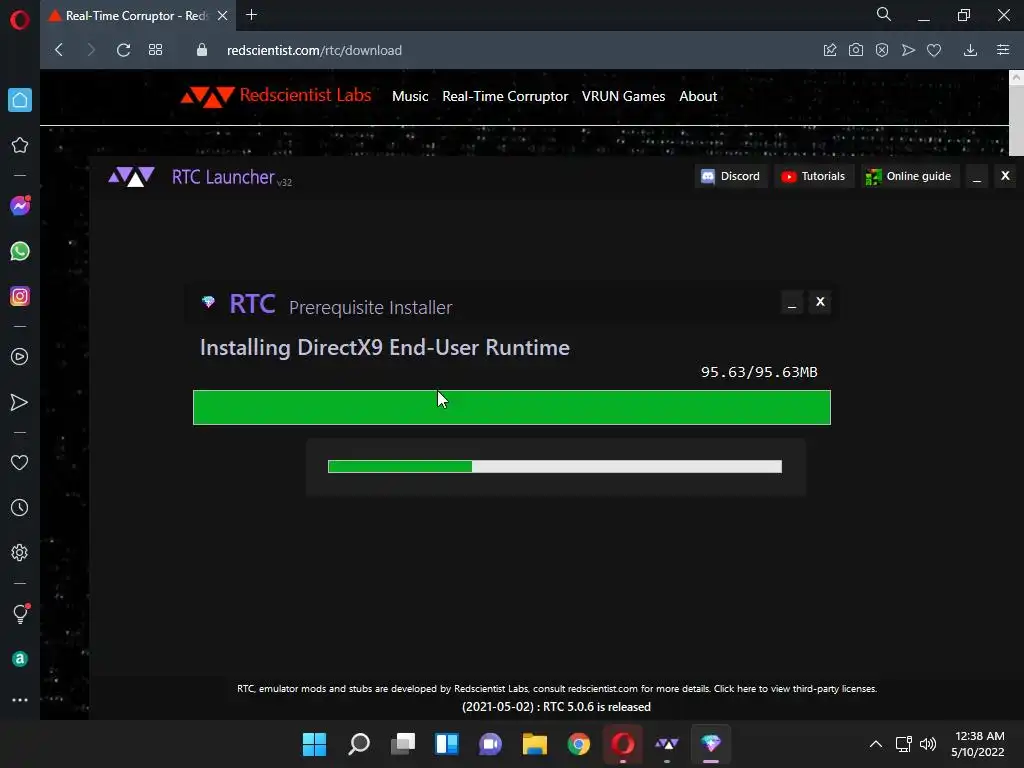Click third-party licenses footer text

tap(795, 688)
